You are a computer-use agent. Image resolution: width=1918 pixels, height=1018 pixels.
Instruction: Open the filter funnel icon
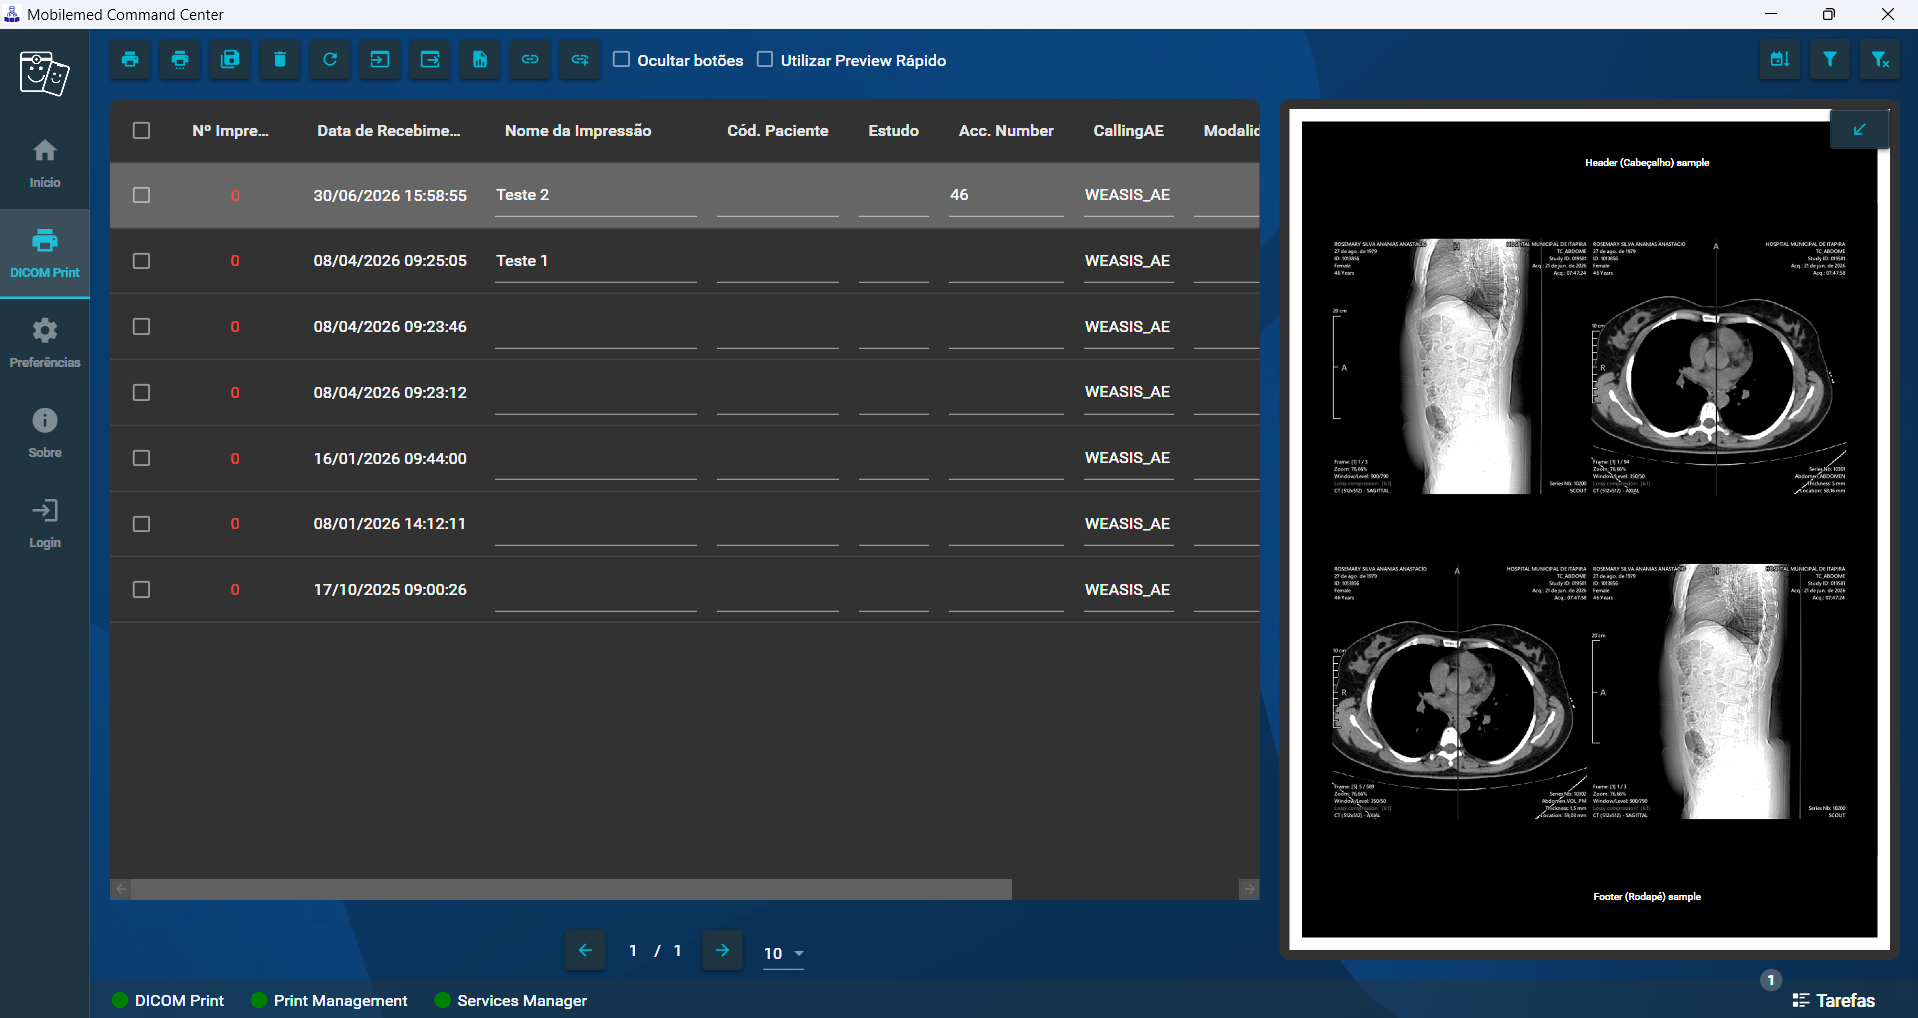coord(1830,60)
